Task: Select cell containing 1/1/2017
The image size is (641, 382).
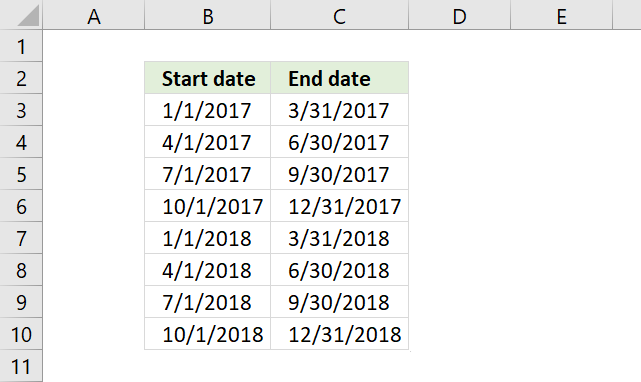Action: [x=208, y=110]
